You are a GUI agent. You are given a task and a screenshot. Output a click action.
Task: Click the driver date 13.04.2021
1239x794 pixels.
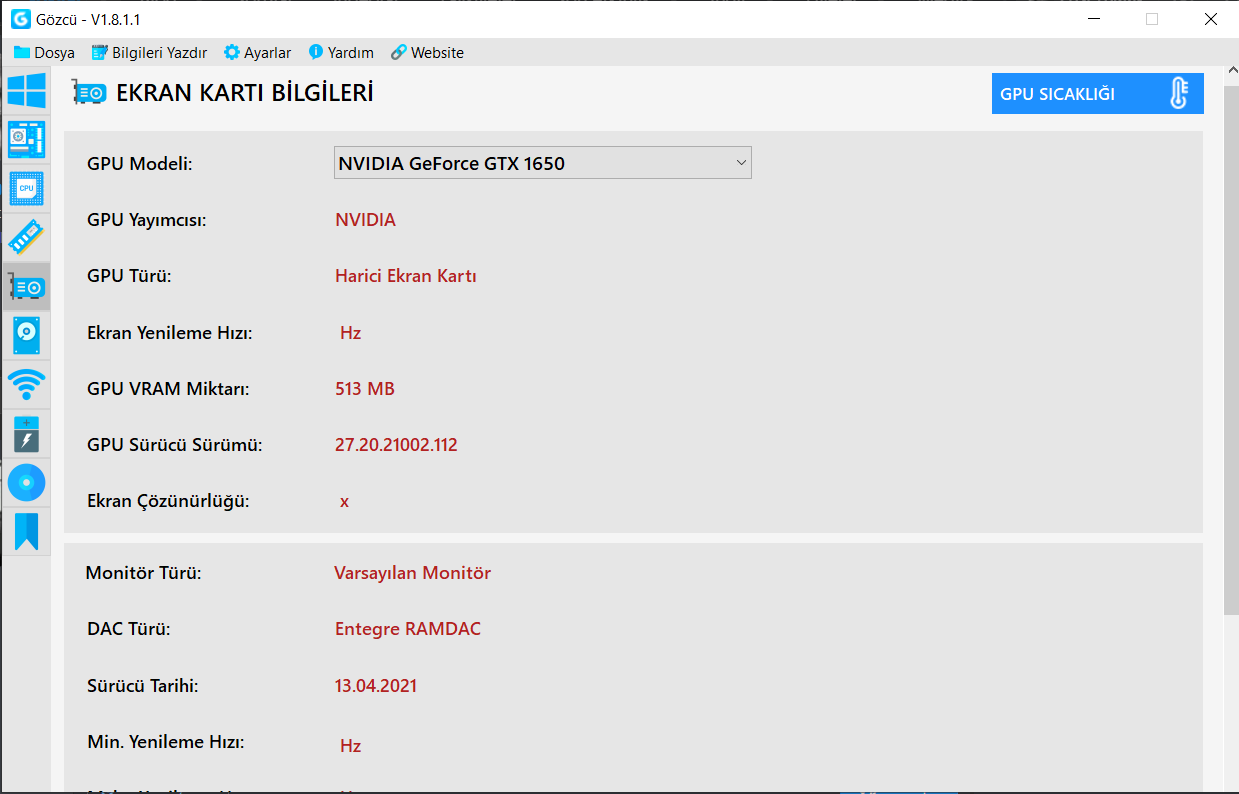(376, 686)
